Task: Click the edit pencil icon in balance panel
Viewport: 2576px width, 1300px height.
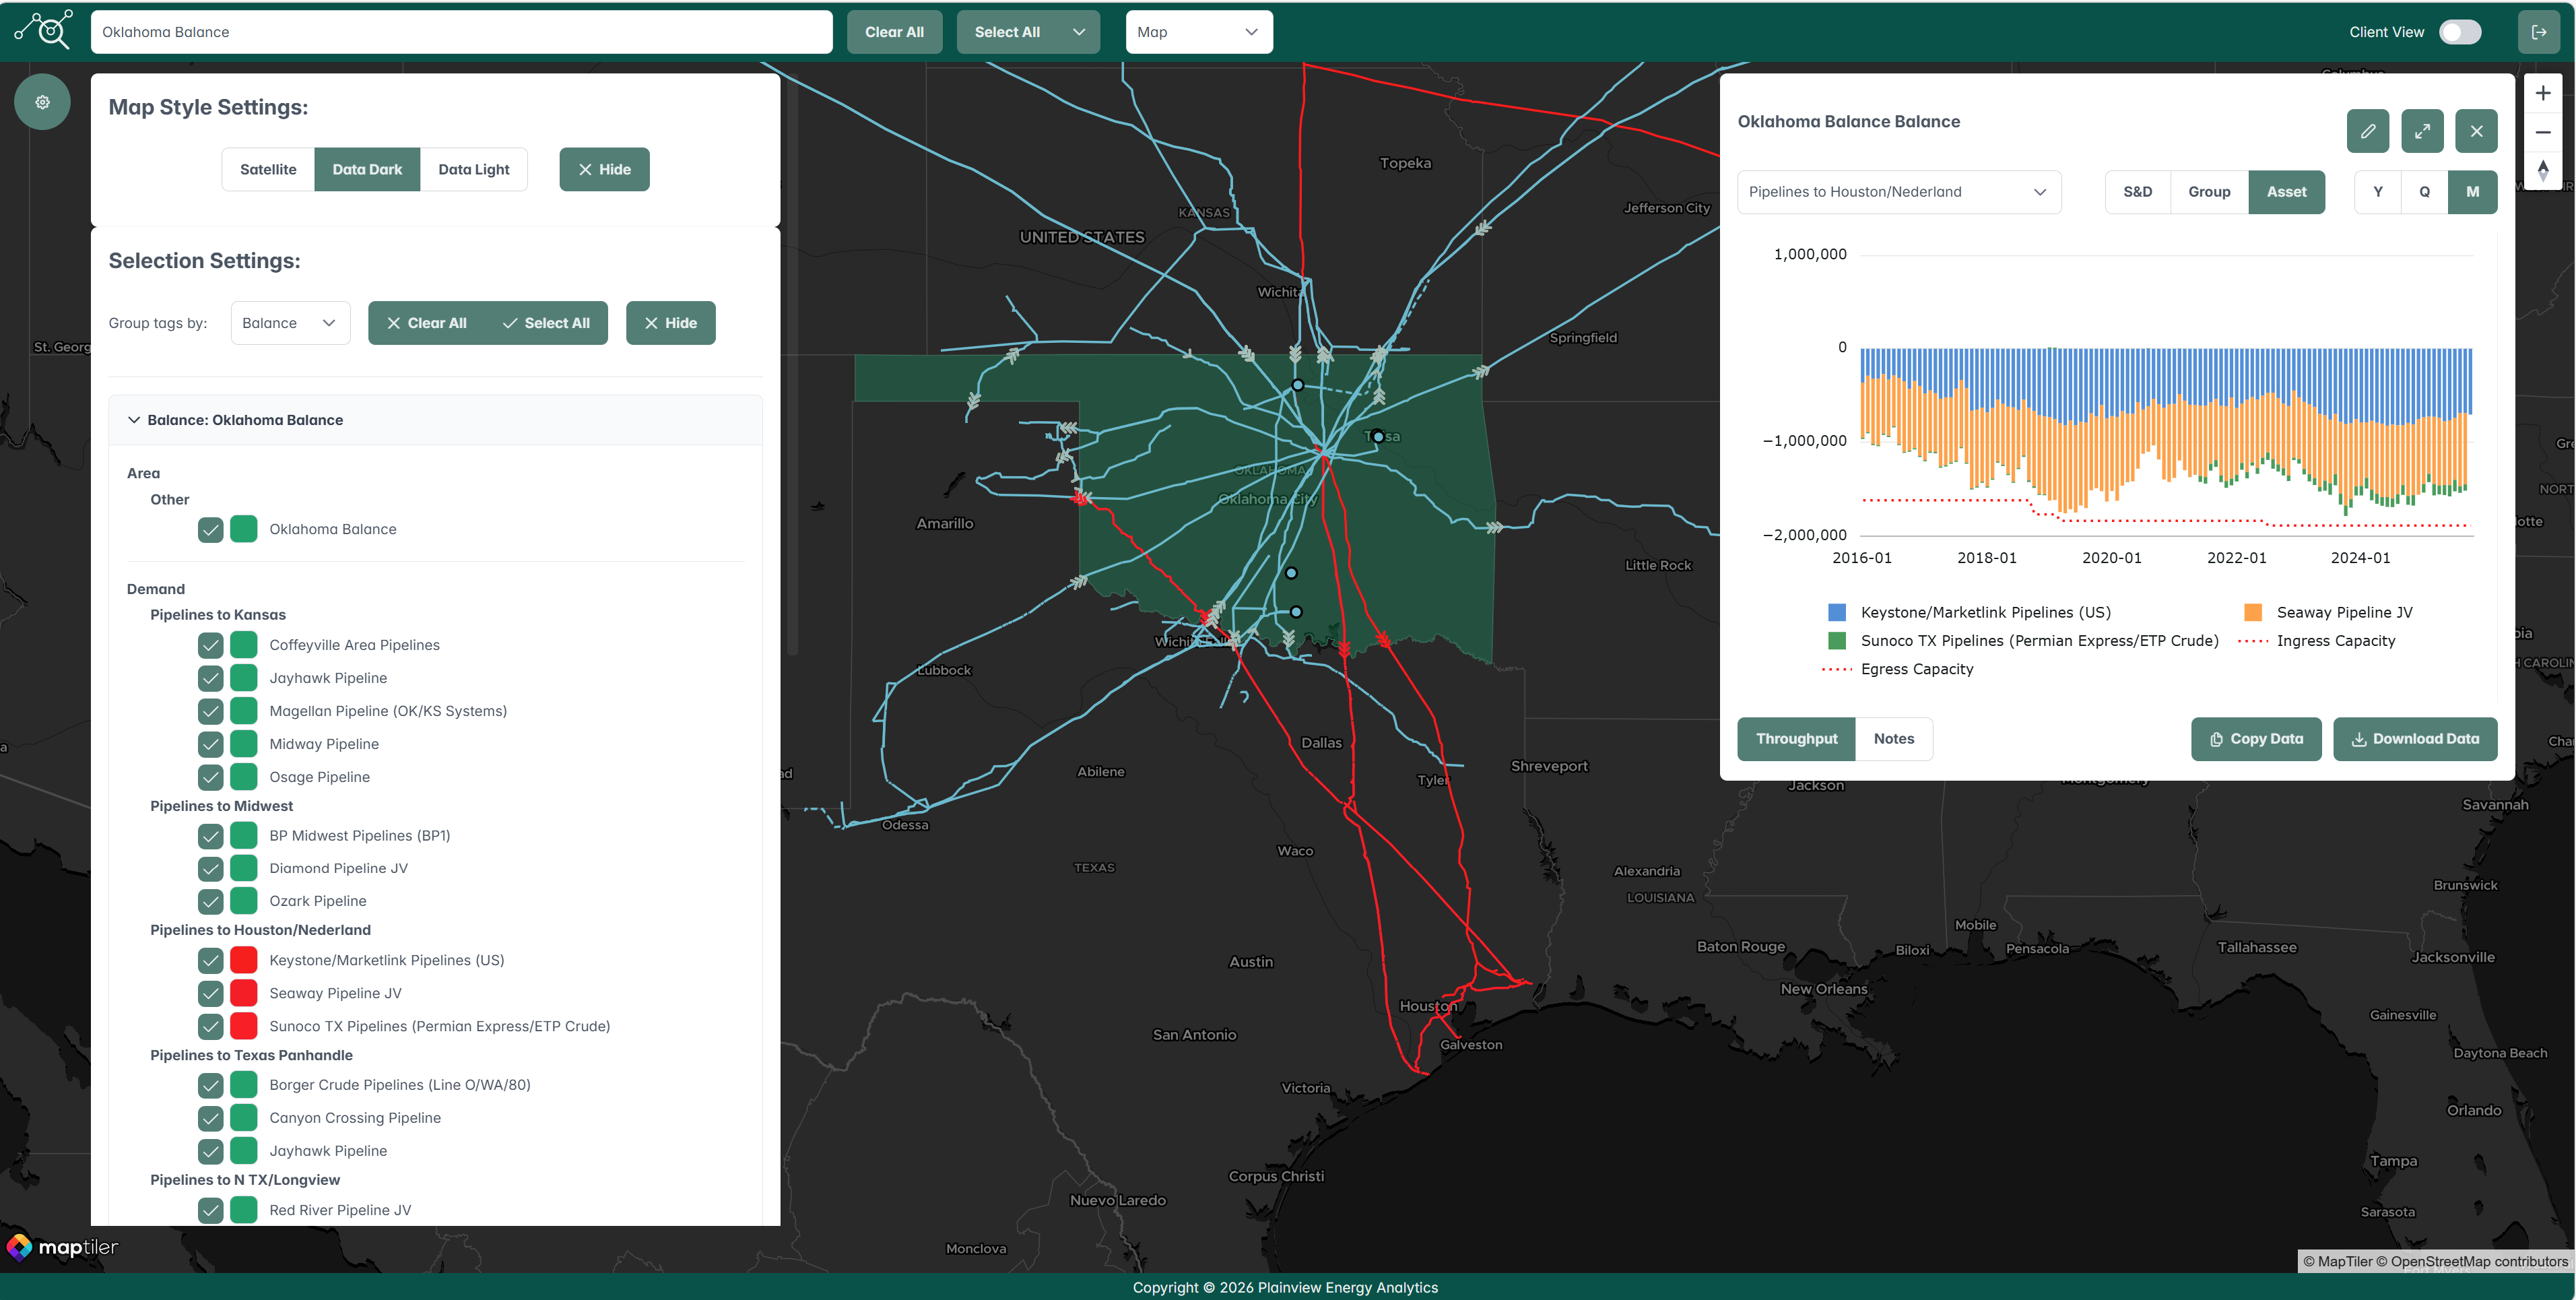Action: 2367,131
